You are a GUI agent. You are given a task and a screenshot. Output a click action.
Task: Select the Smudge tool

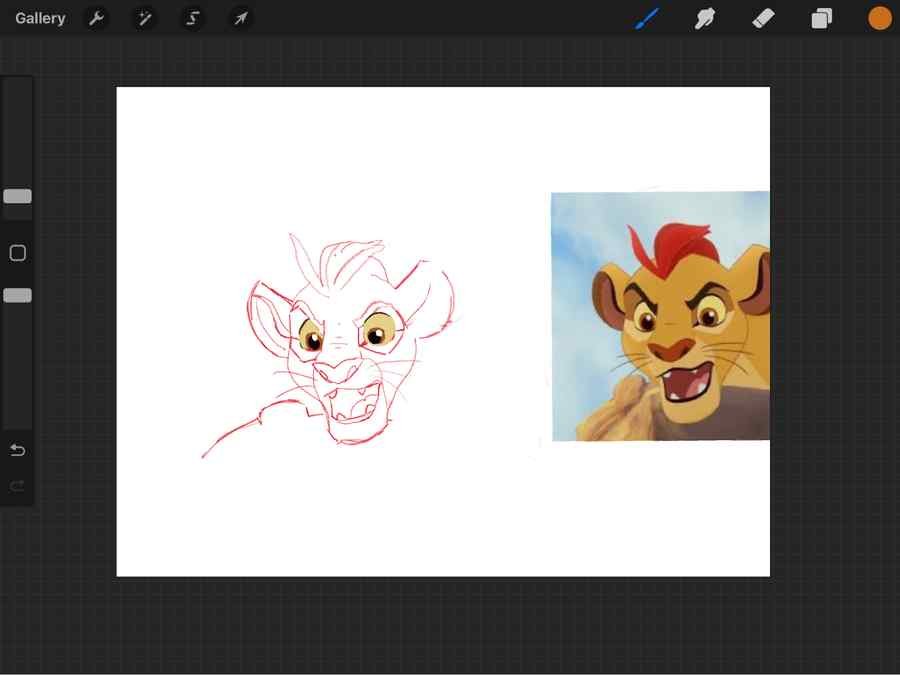(705, 18)
